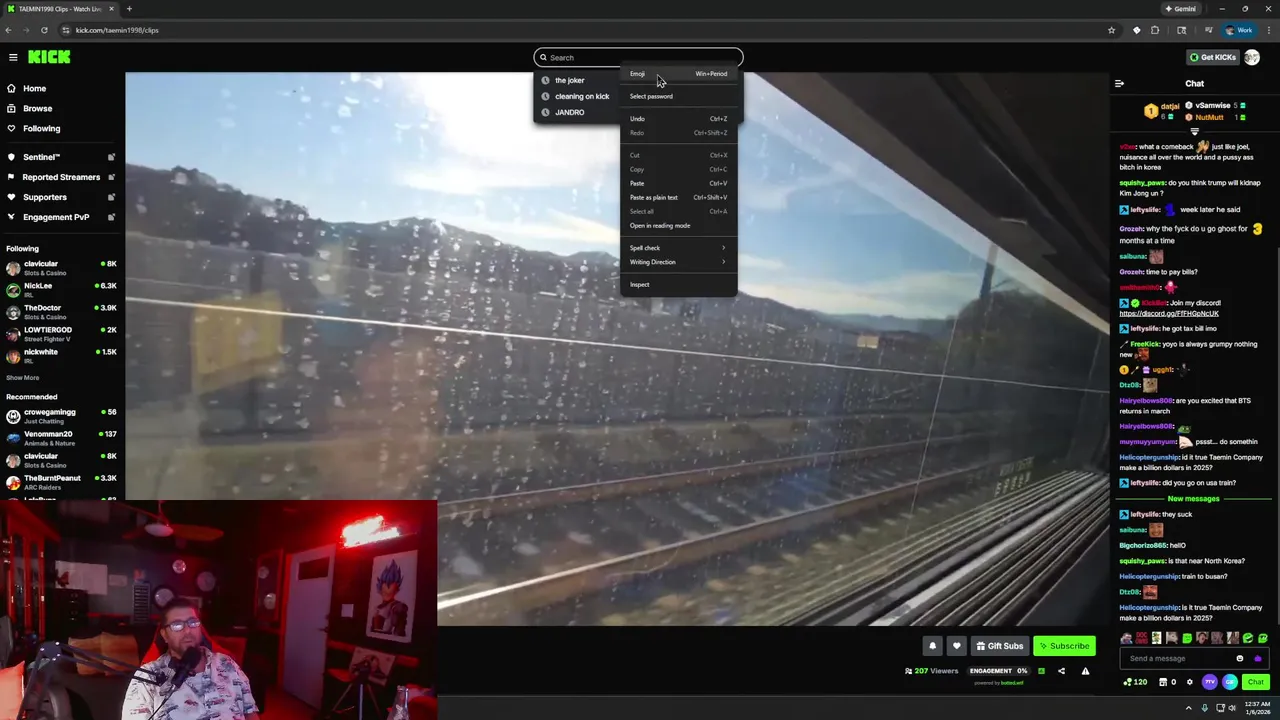
Task: Open clavicular channel under Following
Action: point(62,267)
